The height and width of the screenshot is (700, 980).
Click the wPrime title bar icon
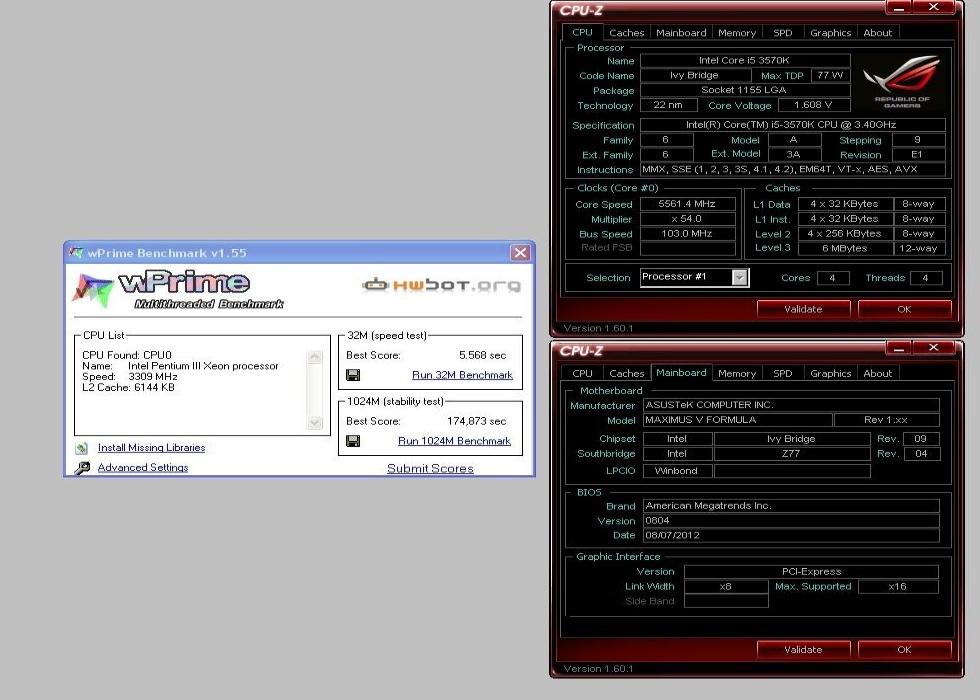pyautogui.click(x=76, y=253)
